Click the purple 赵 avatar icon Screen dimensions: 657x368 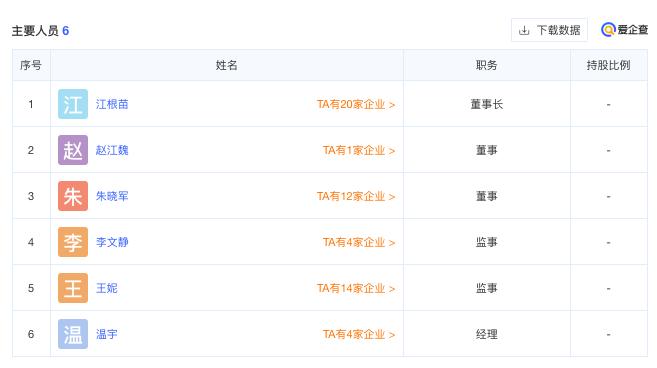pyautogui.click(x=73, y=150)
